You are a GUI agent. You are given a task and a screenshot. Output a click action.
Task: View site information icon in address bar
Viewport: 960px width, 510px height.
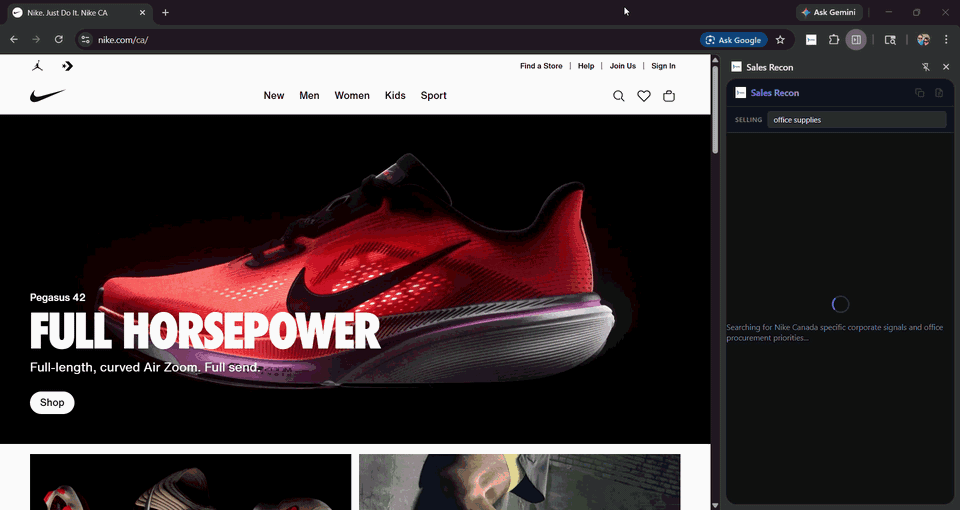(86, 40)
